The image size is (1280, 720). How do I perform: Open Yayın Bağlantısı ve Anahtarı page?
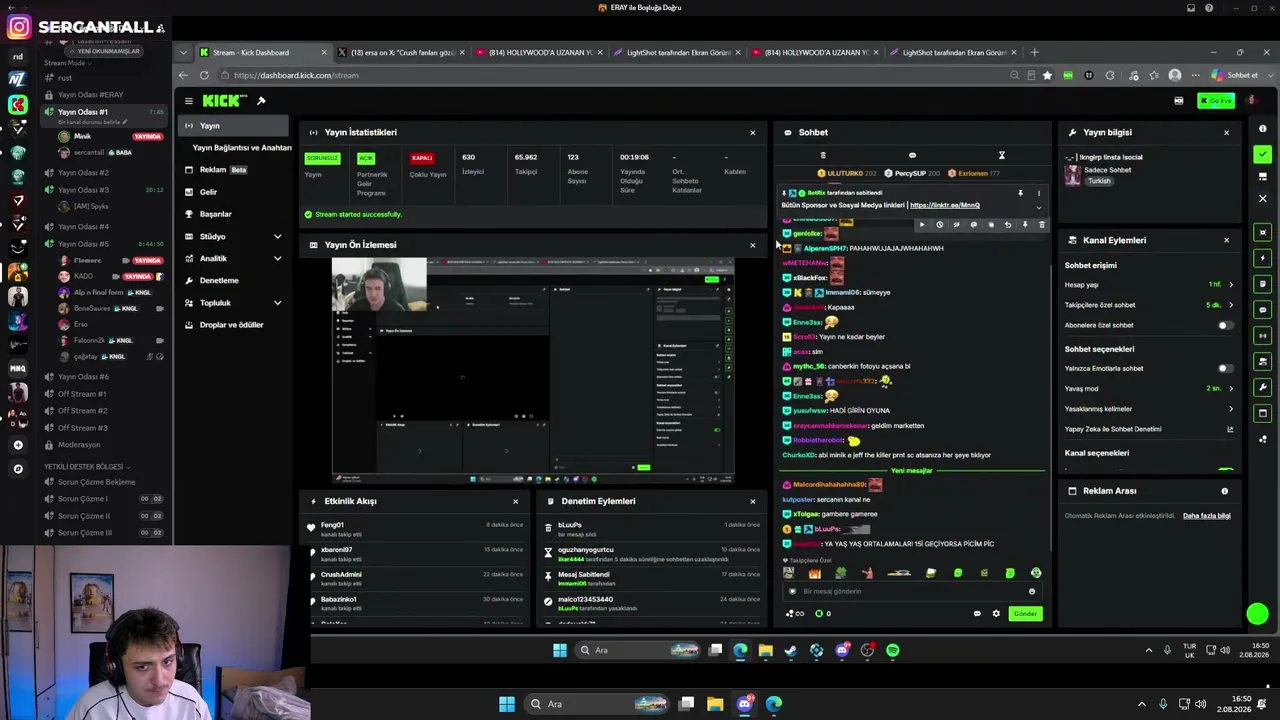click(x=242, y=148)
